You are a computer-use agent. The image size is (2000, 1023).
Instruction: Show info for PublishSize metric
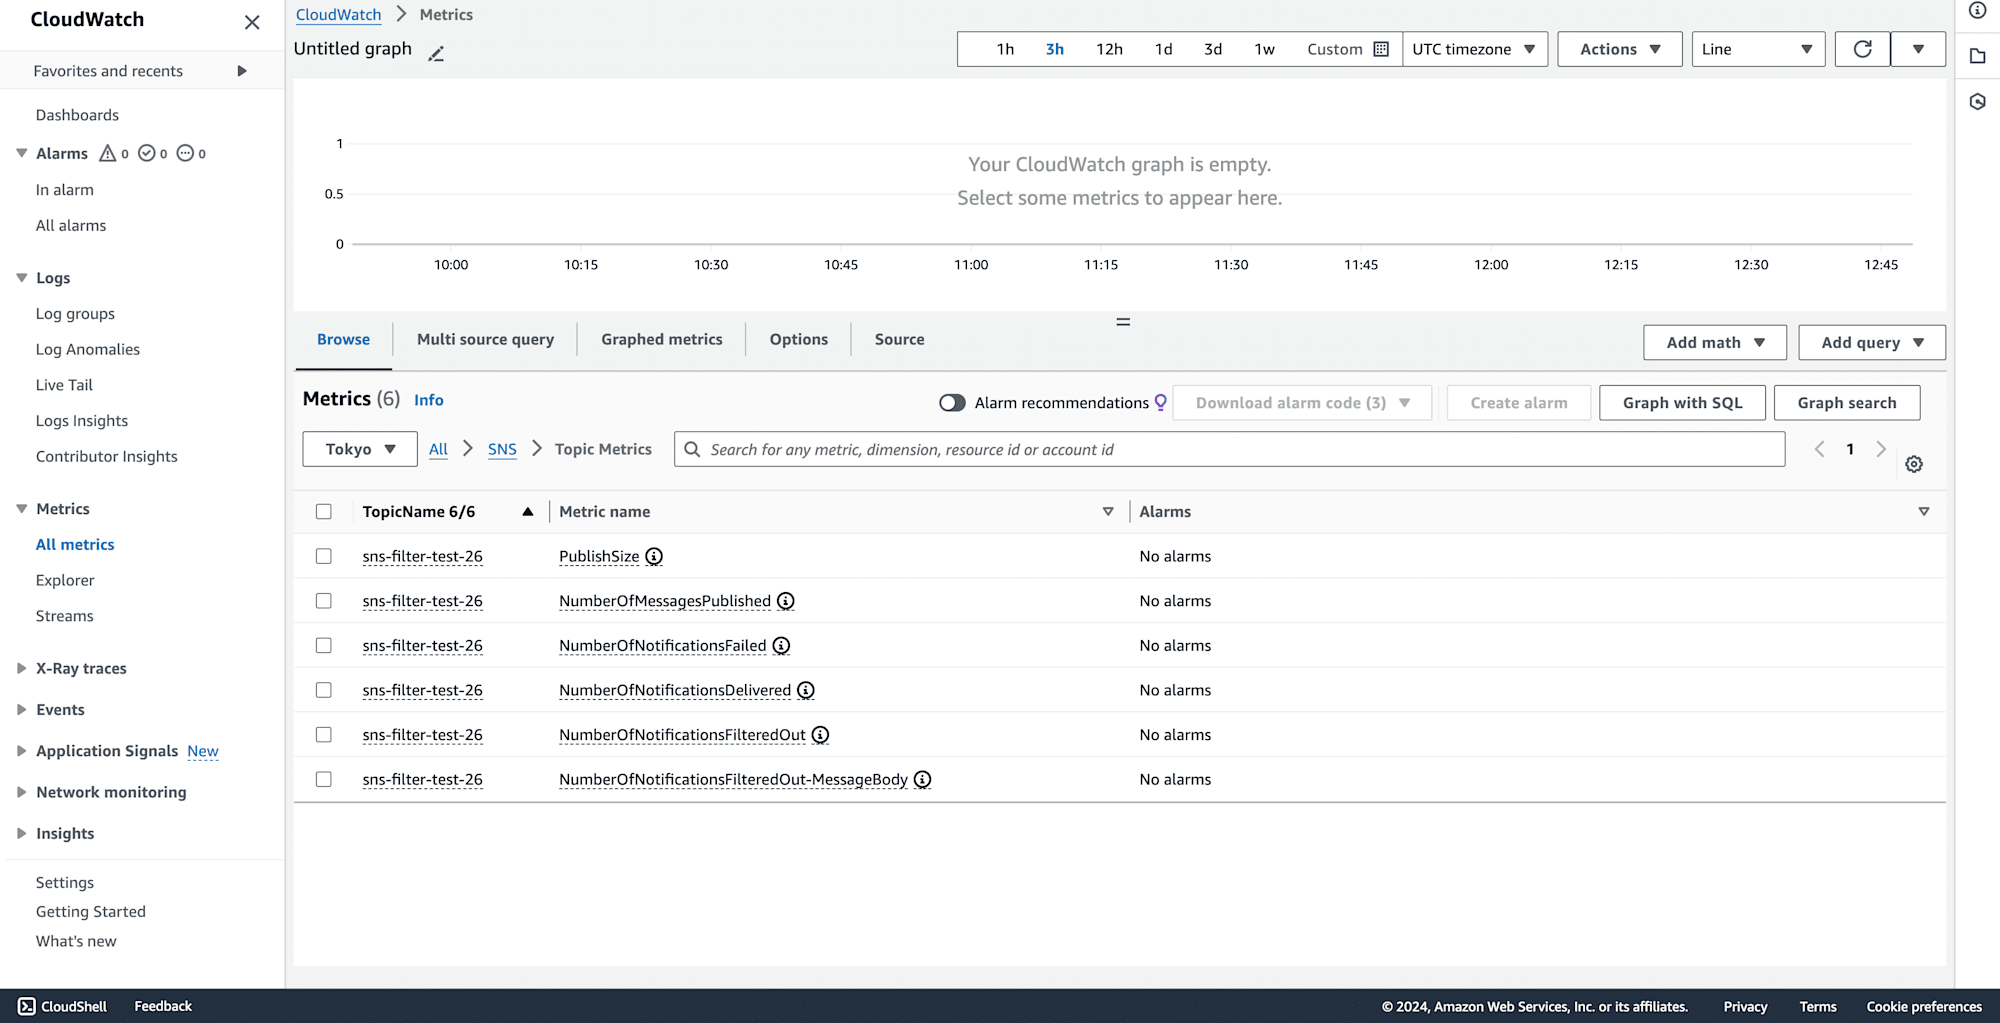(654, 556)
